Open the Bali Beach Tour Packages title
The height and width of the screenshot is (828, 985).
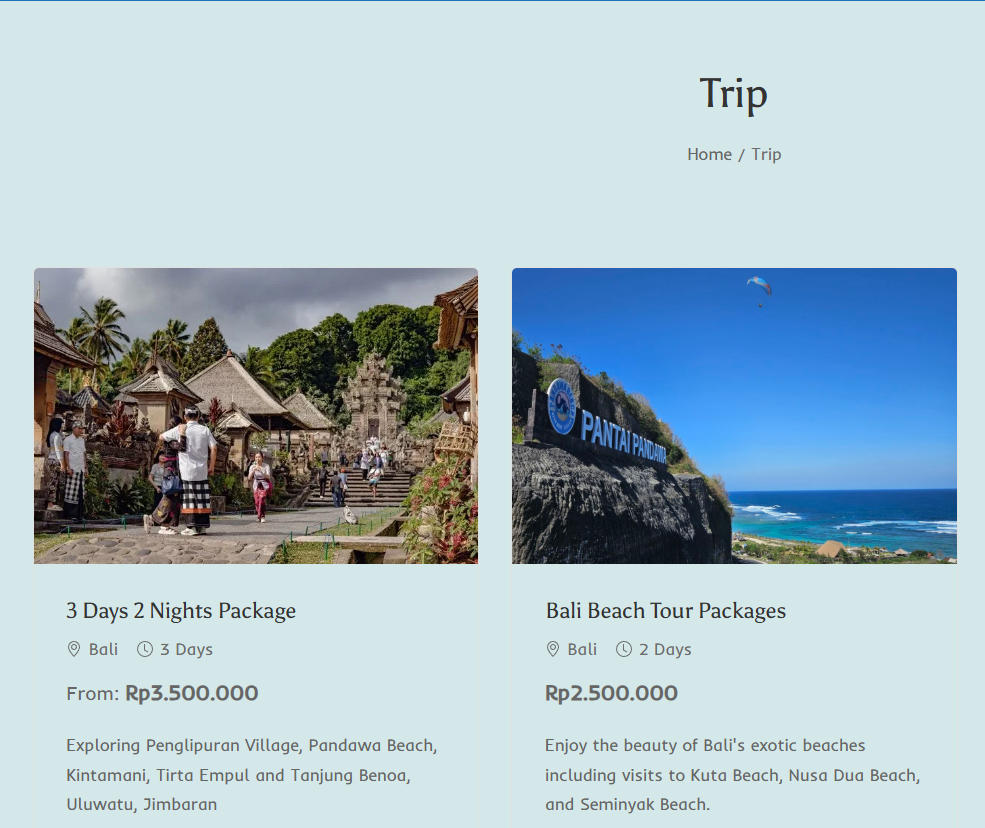665,611
